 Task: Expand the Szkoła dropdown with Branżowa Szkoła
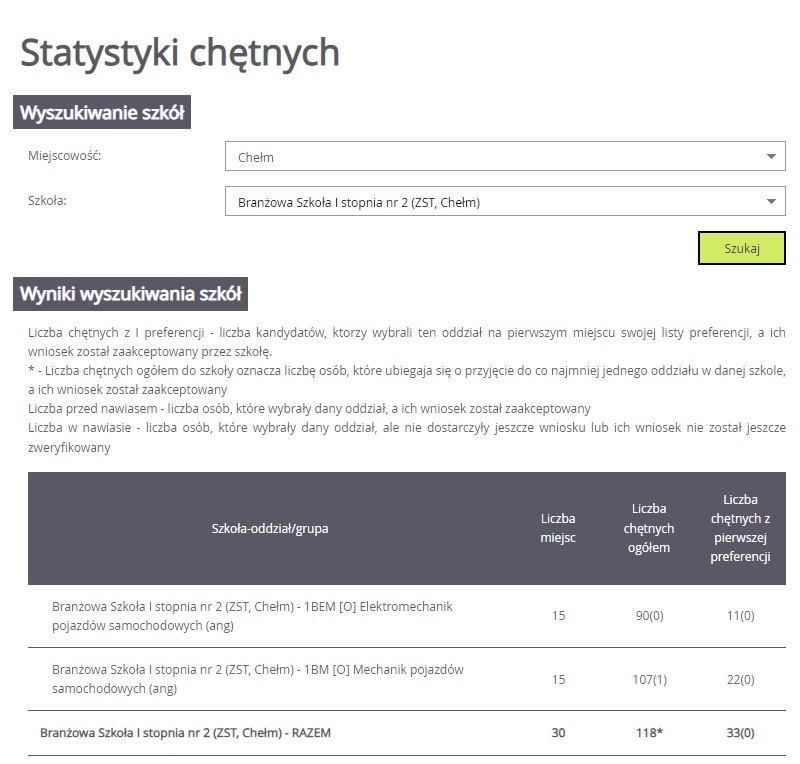pyautogui.click(x=505, y=202)
